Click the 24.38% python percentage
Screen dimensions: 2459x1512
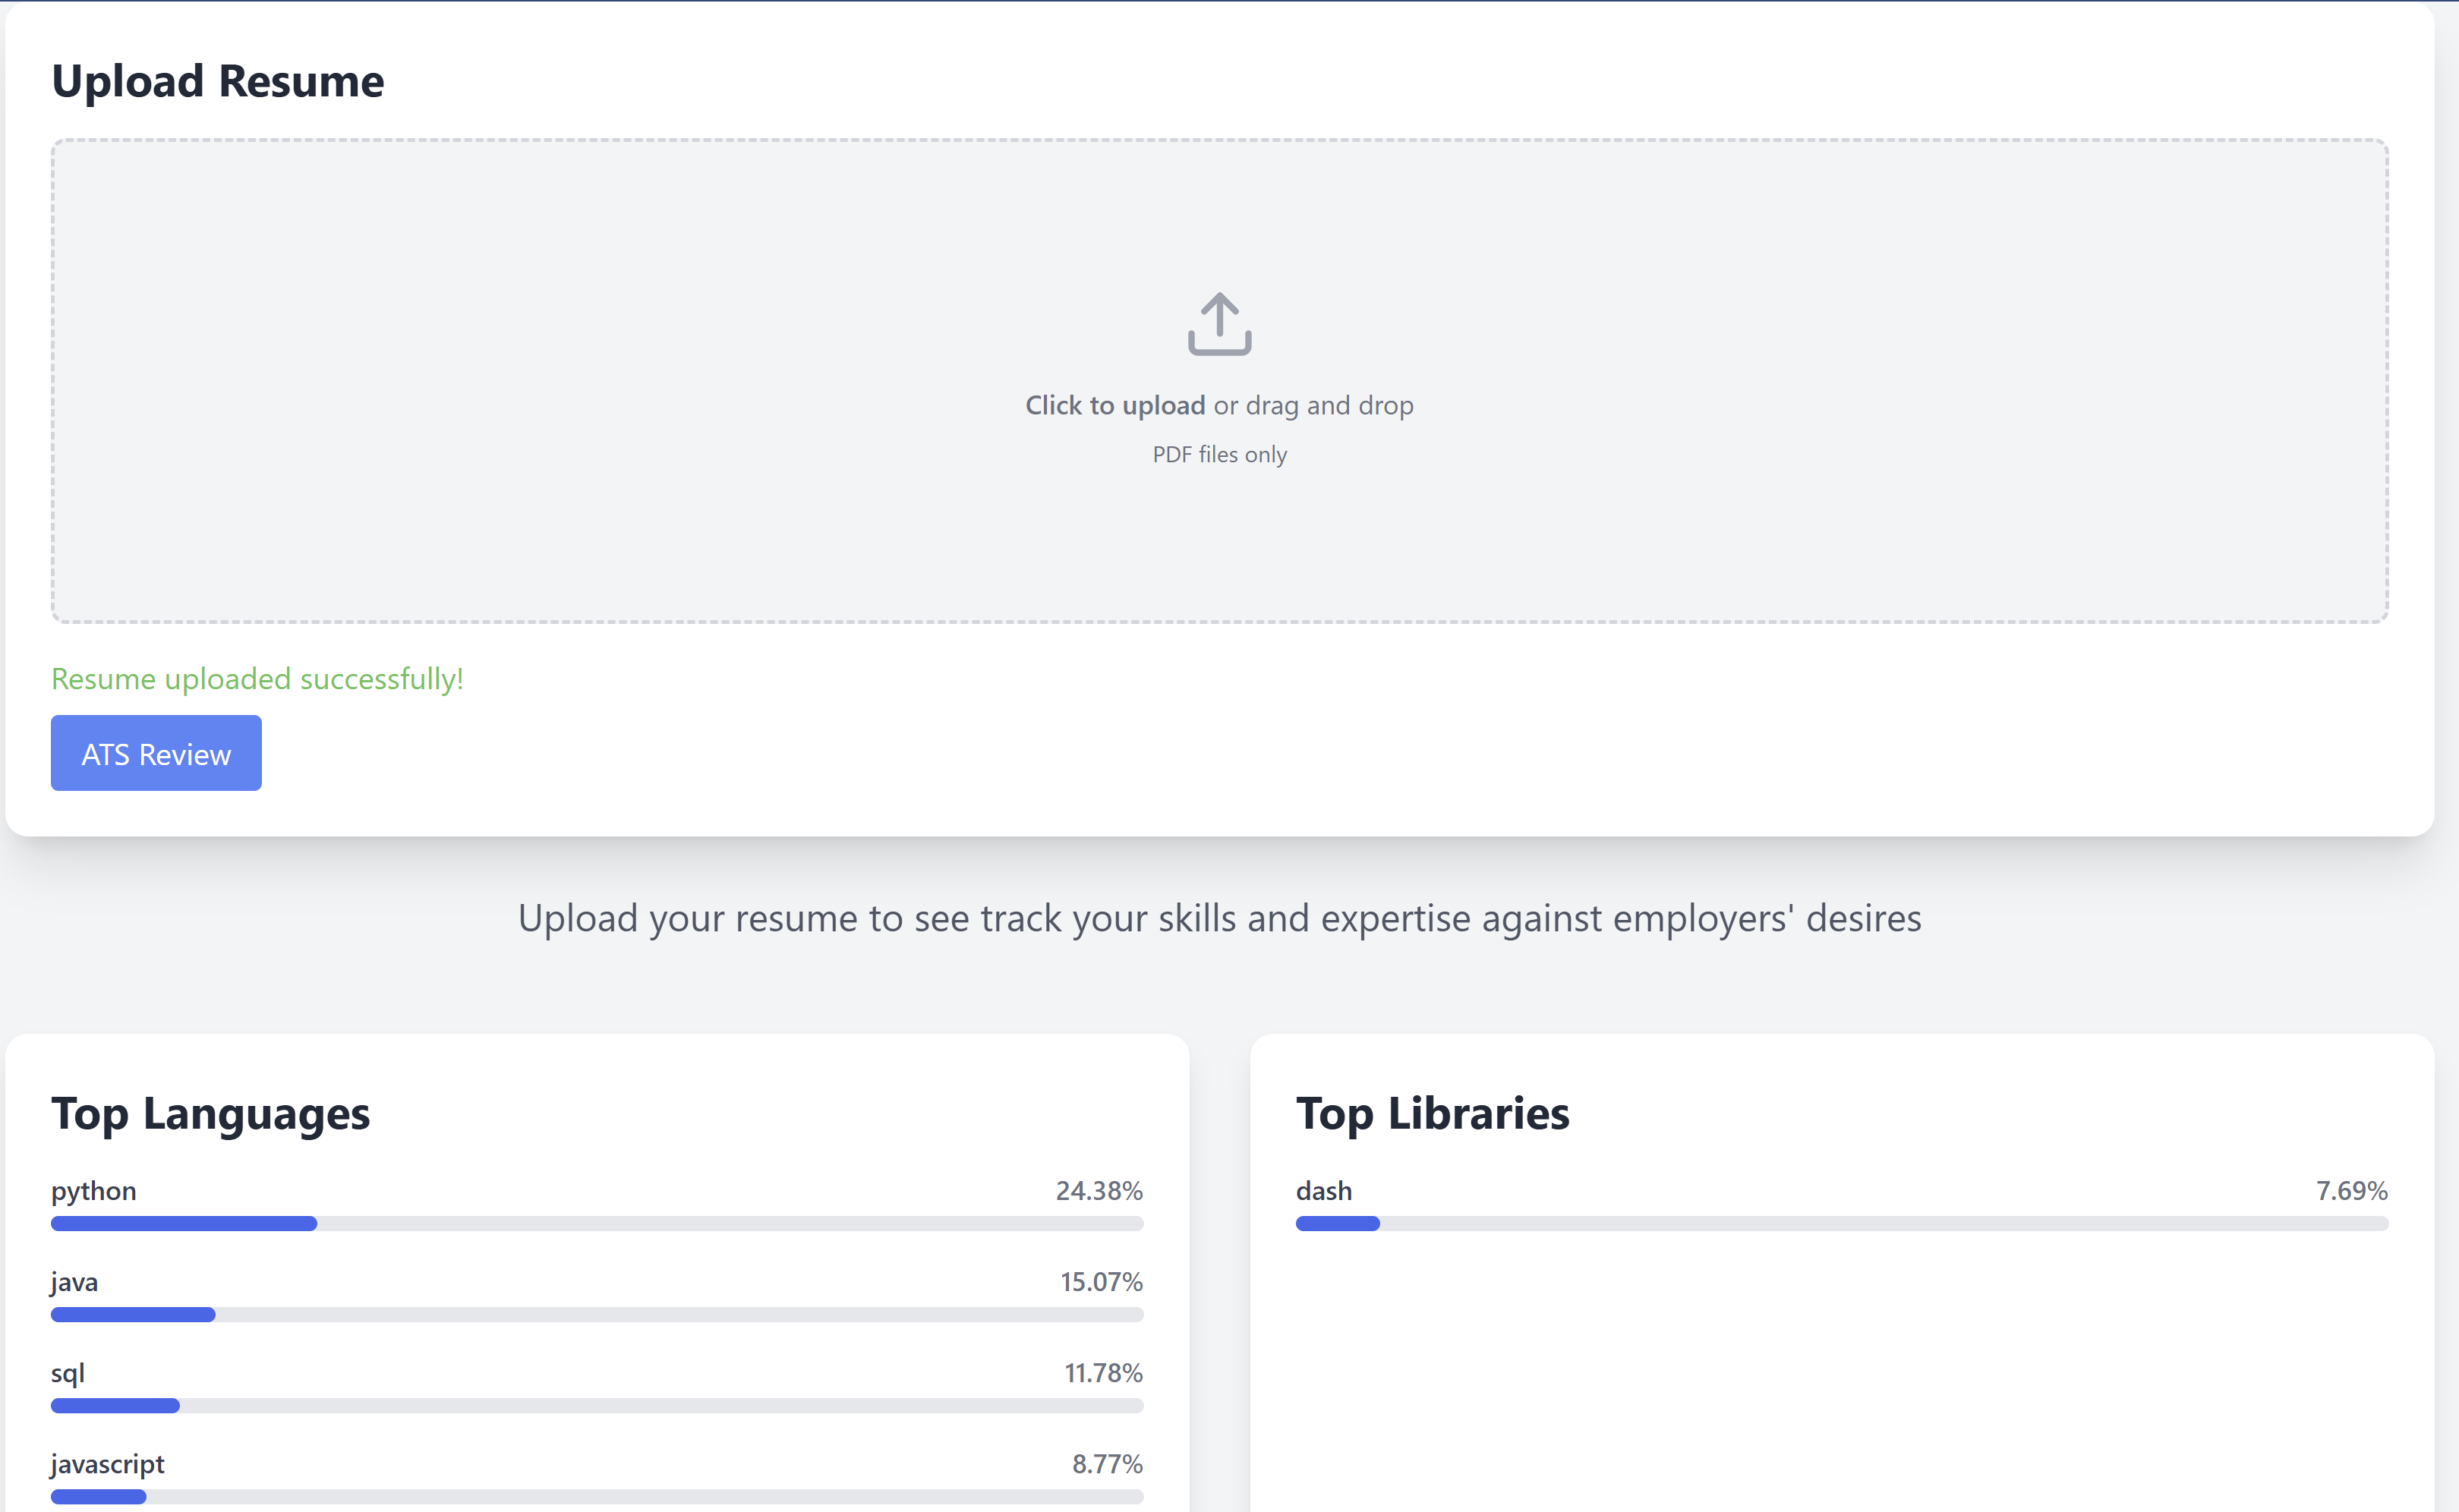coord(1098,1191)
